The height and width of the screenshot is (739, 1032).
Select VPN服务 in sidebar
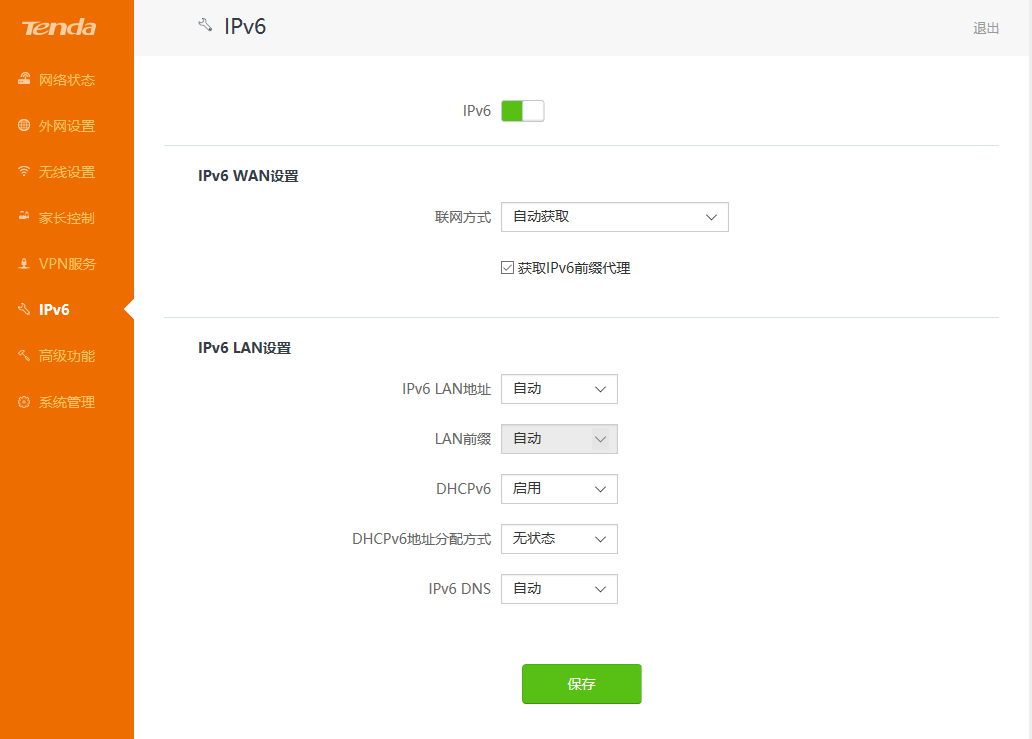[x=67, y=264]
